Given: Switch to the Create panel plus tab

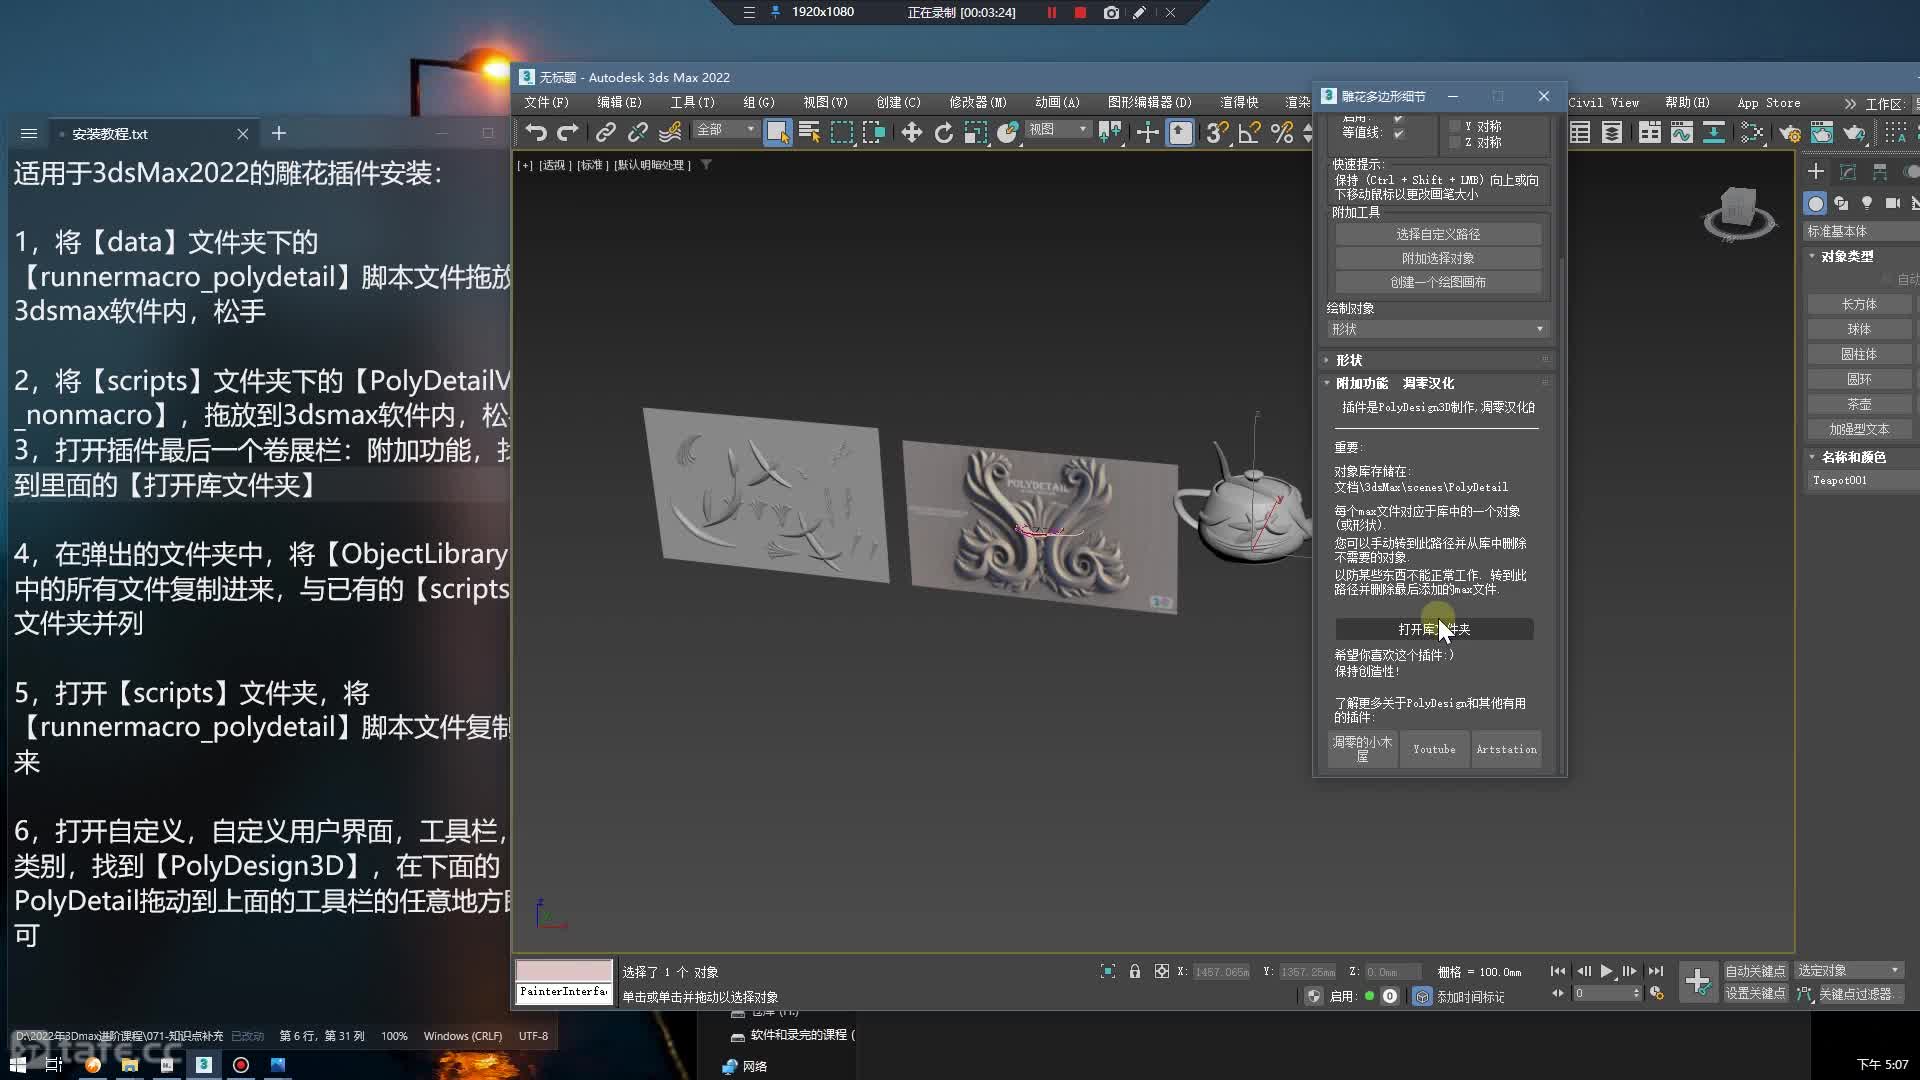Looking at the screenshot, I should [x=1816, y=172].
